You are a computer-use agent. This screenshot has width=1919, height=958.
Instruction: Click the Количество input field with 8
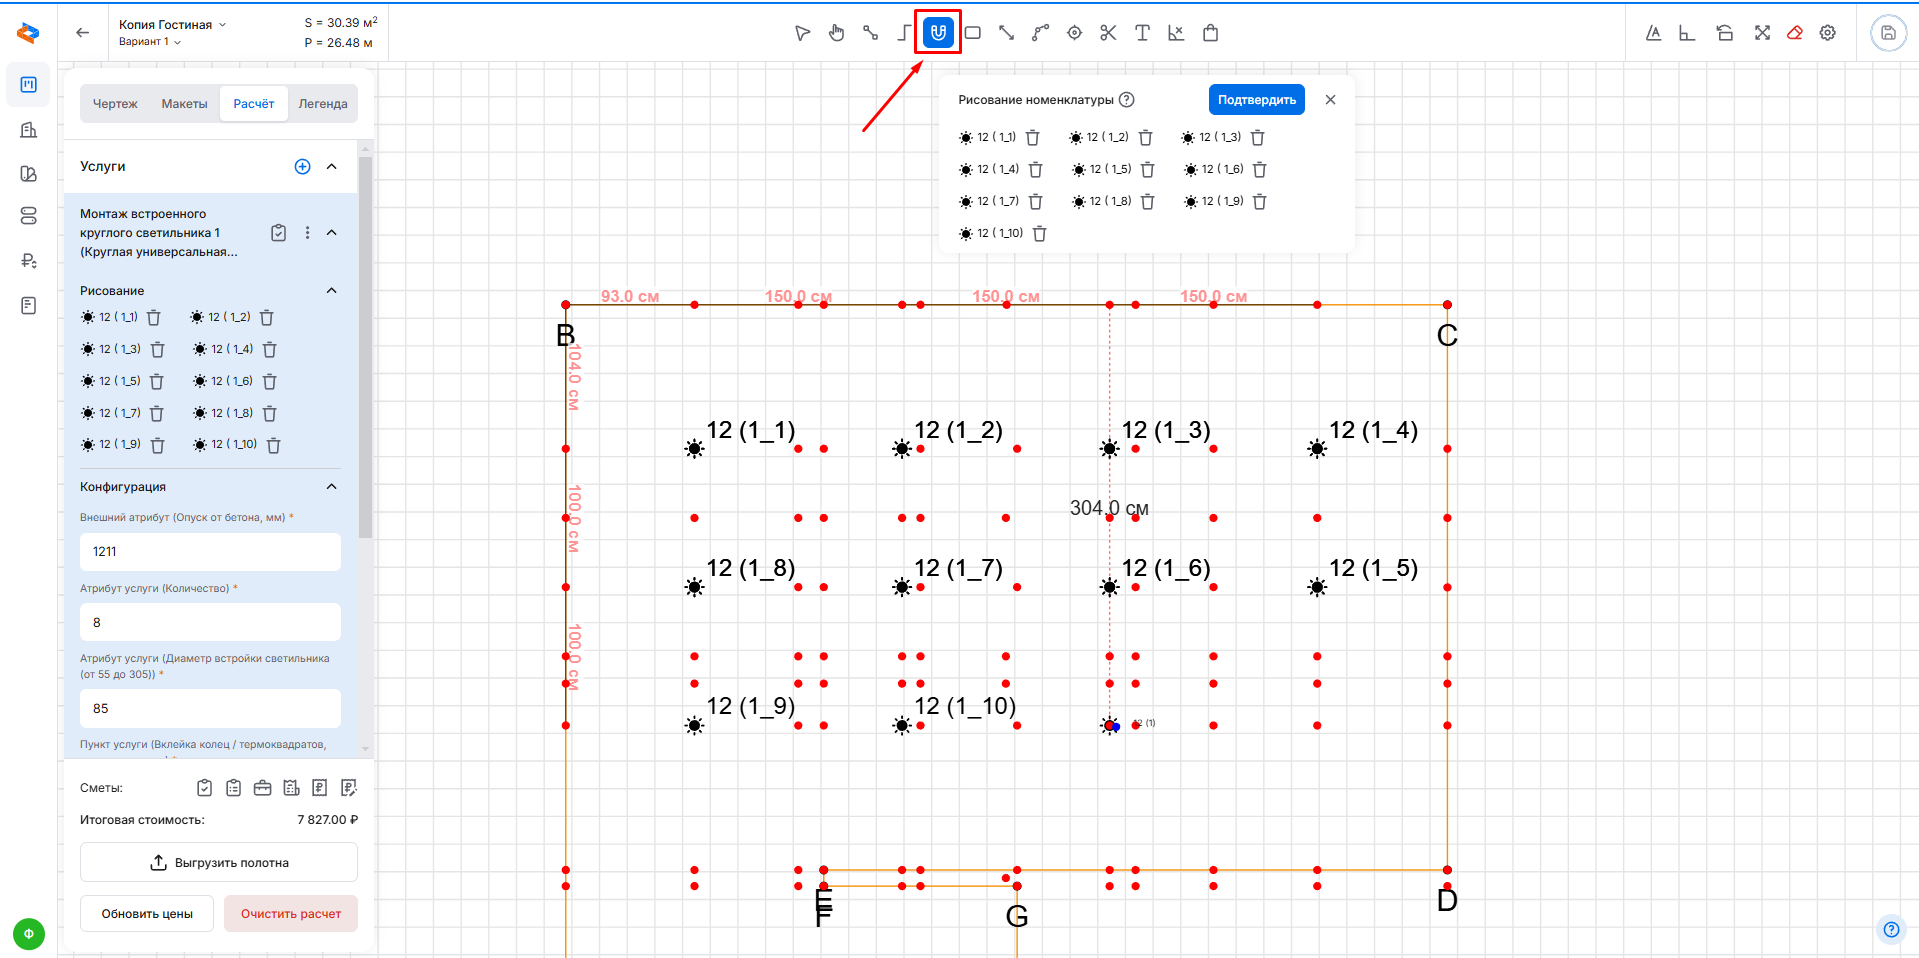click(210, 622)
